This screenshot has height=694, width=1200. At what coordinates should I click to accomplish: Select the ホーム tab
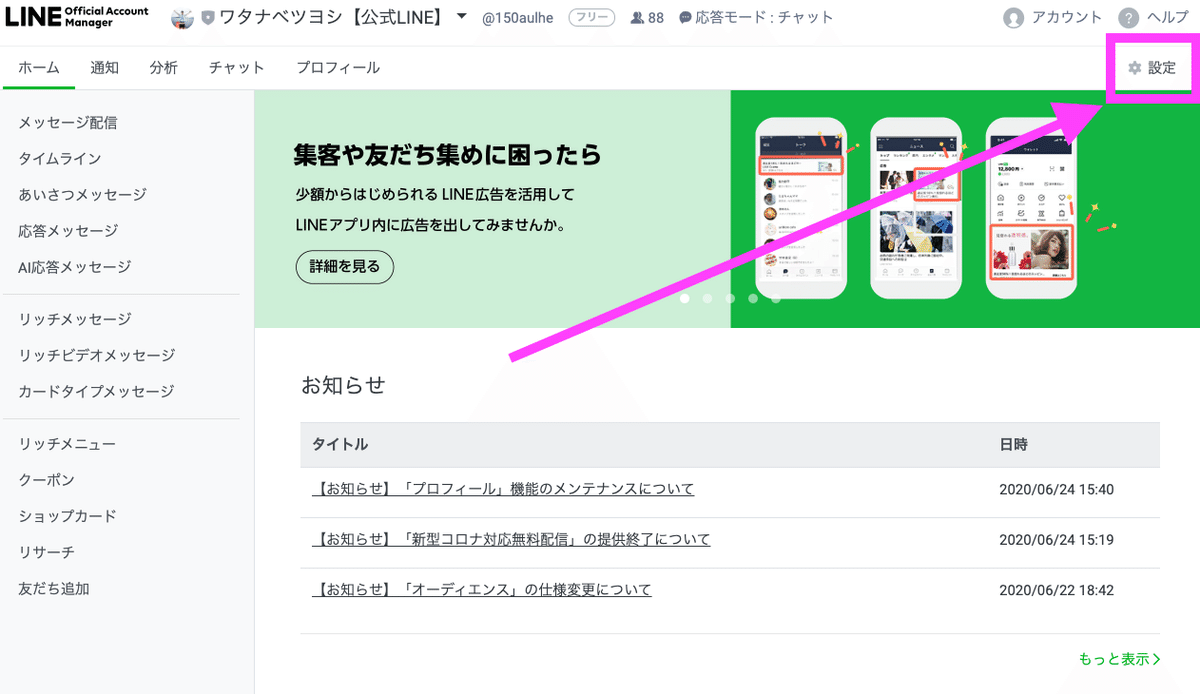(39, 68)
